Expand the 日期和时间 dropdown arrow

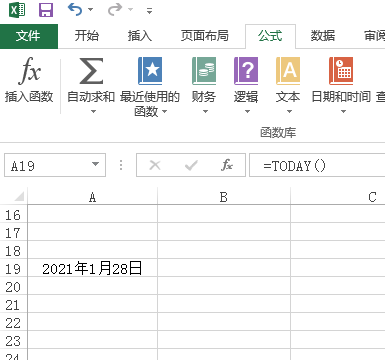pyautogui.click(x=343, y=112)
